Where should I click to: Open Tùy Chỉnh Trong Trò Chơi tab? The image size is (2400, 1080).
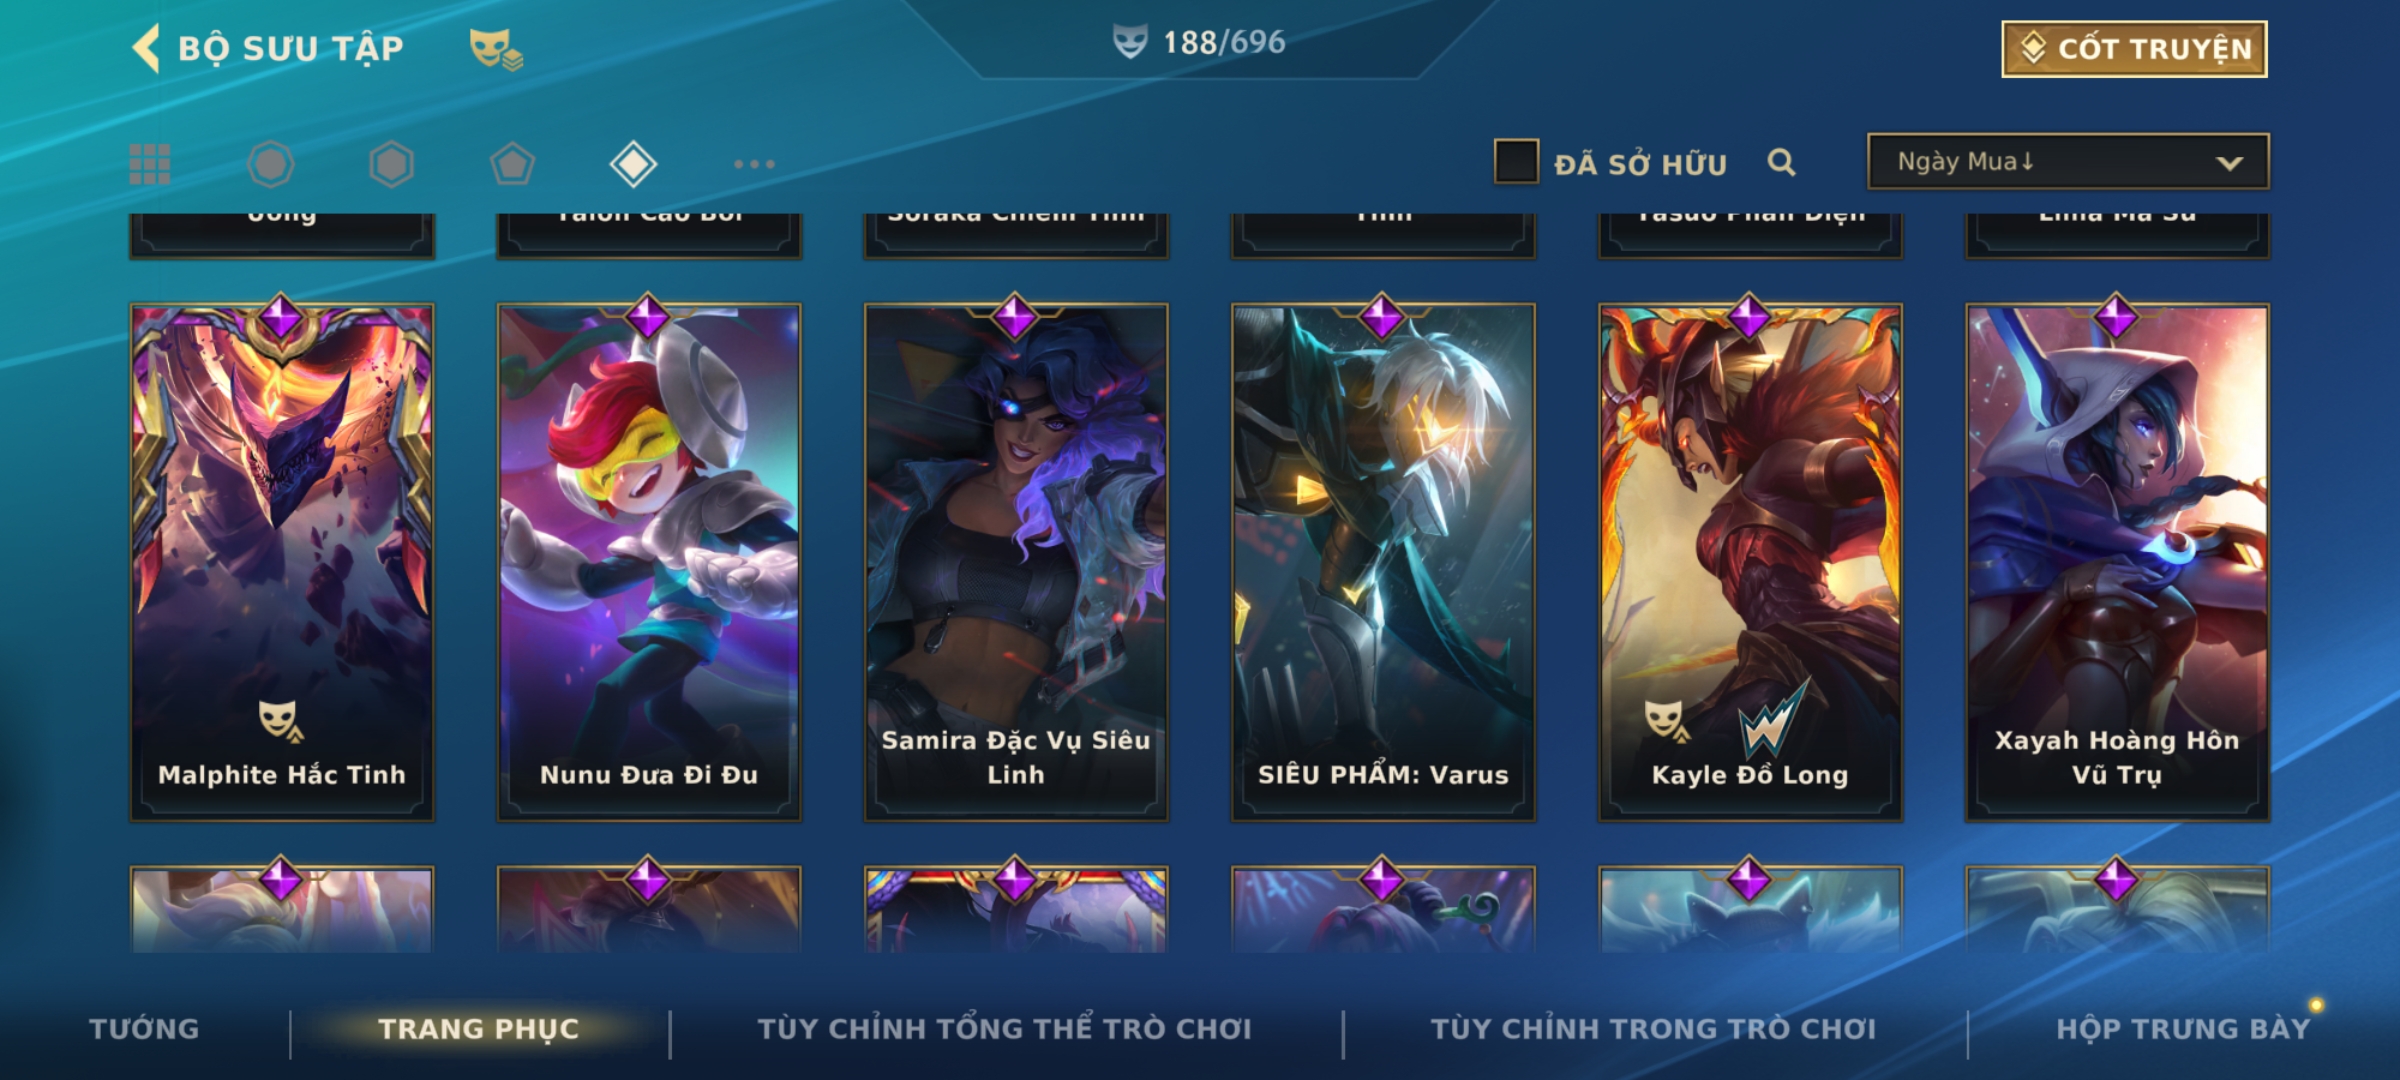pyautogui.click(x=1653, y=1028)
